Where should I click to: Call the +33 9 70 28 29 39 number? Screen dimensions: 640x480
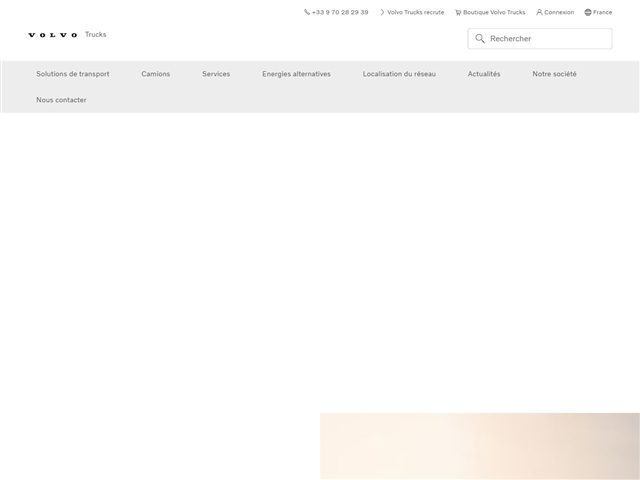[340, 12]
